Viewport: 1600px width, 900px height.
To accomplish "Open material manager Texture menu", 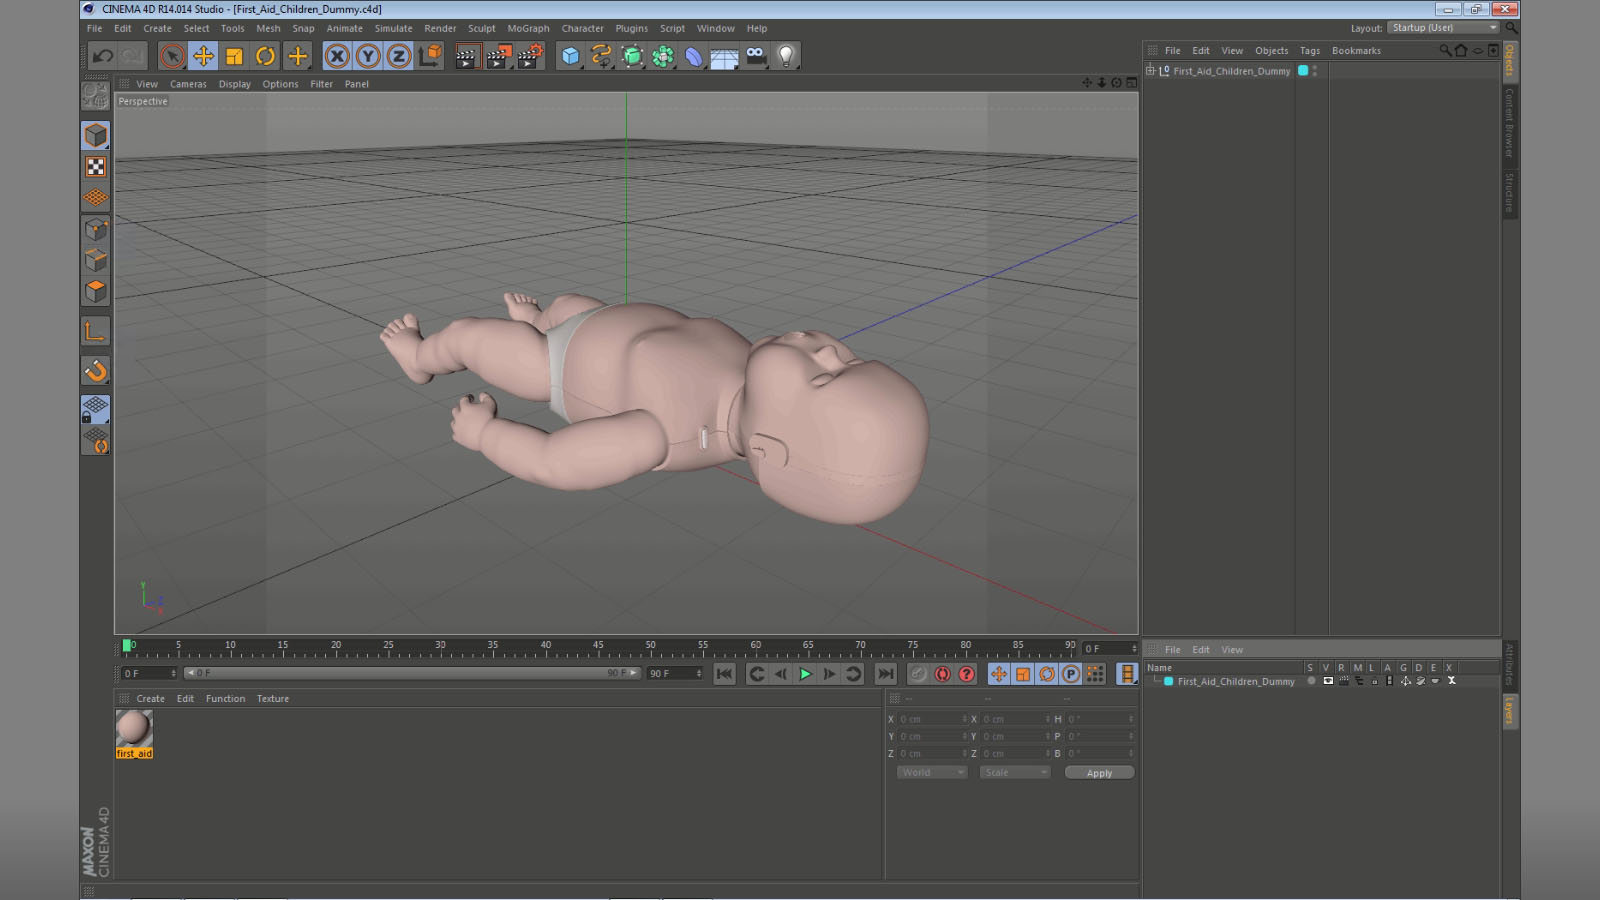I will (273, 699).
